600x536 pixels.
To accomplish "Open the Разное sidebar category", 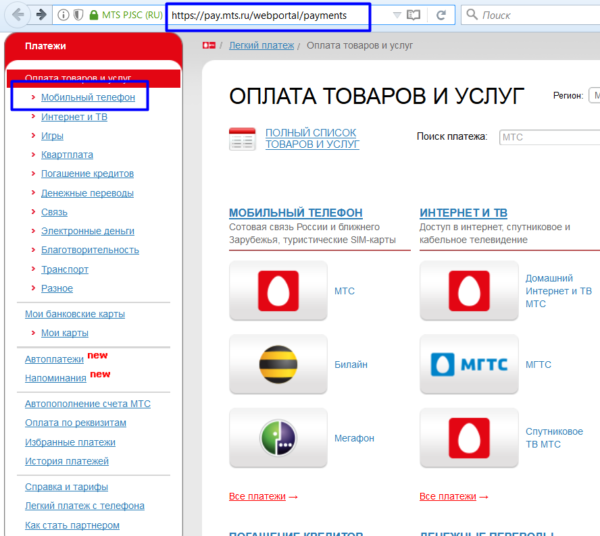I will 57,288.
